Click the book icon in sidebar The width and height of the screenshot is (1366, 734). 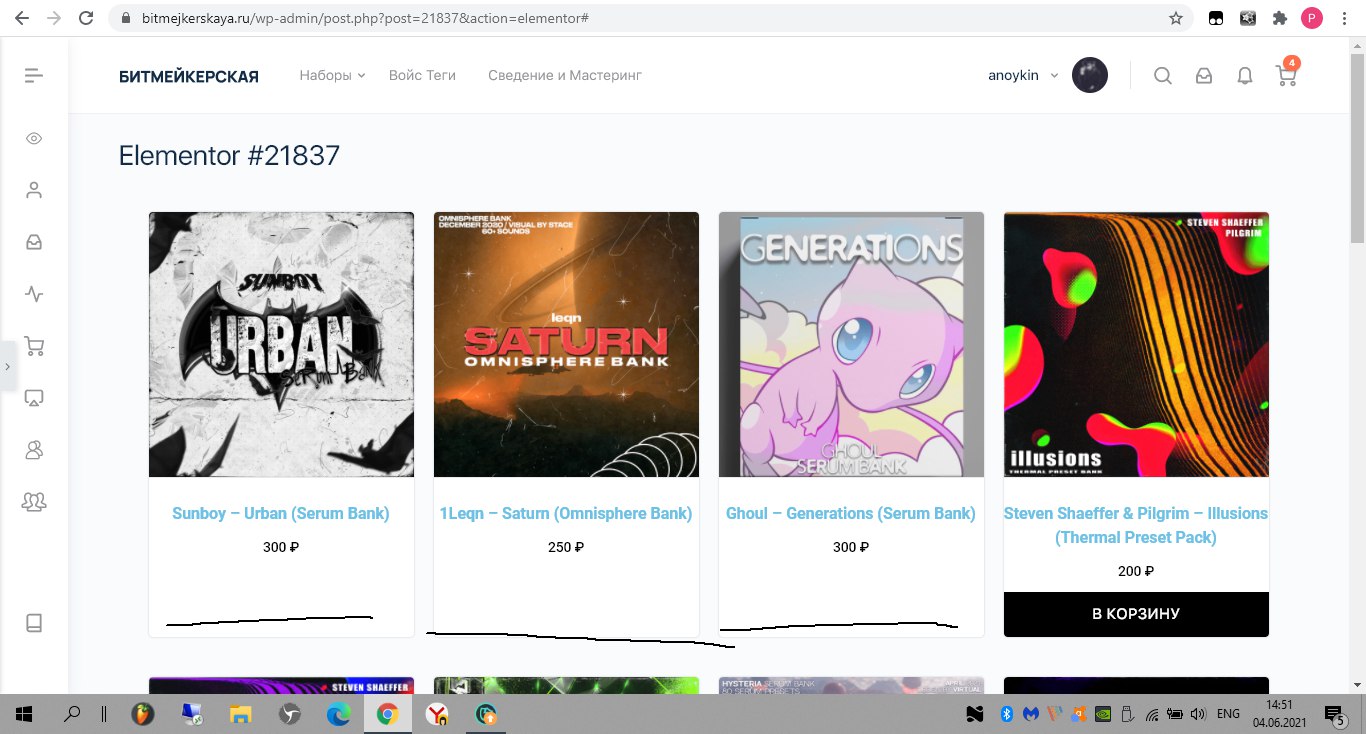[x=34, y=623]
